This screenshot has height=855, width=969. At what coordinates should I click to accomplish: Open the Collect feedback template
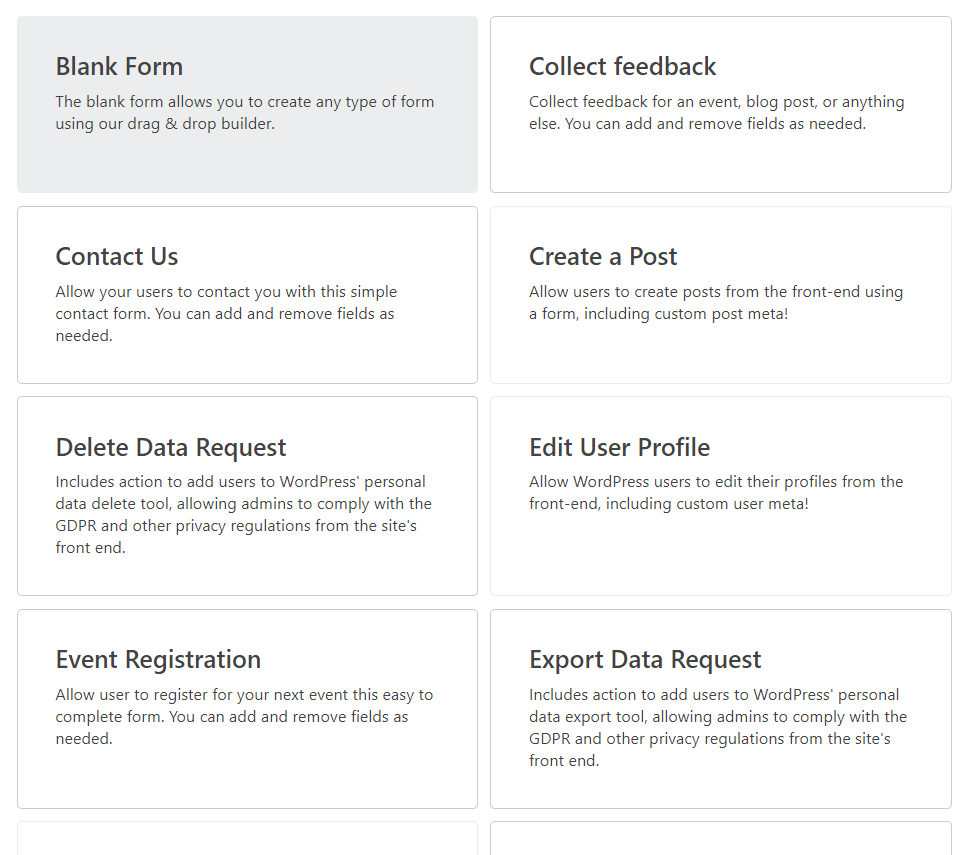721,104
